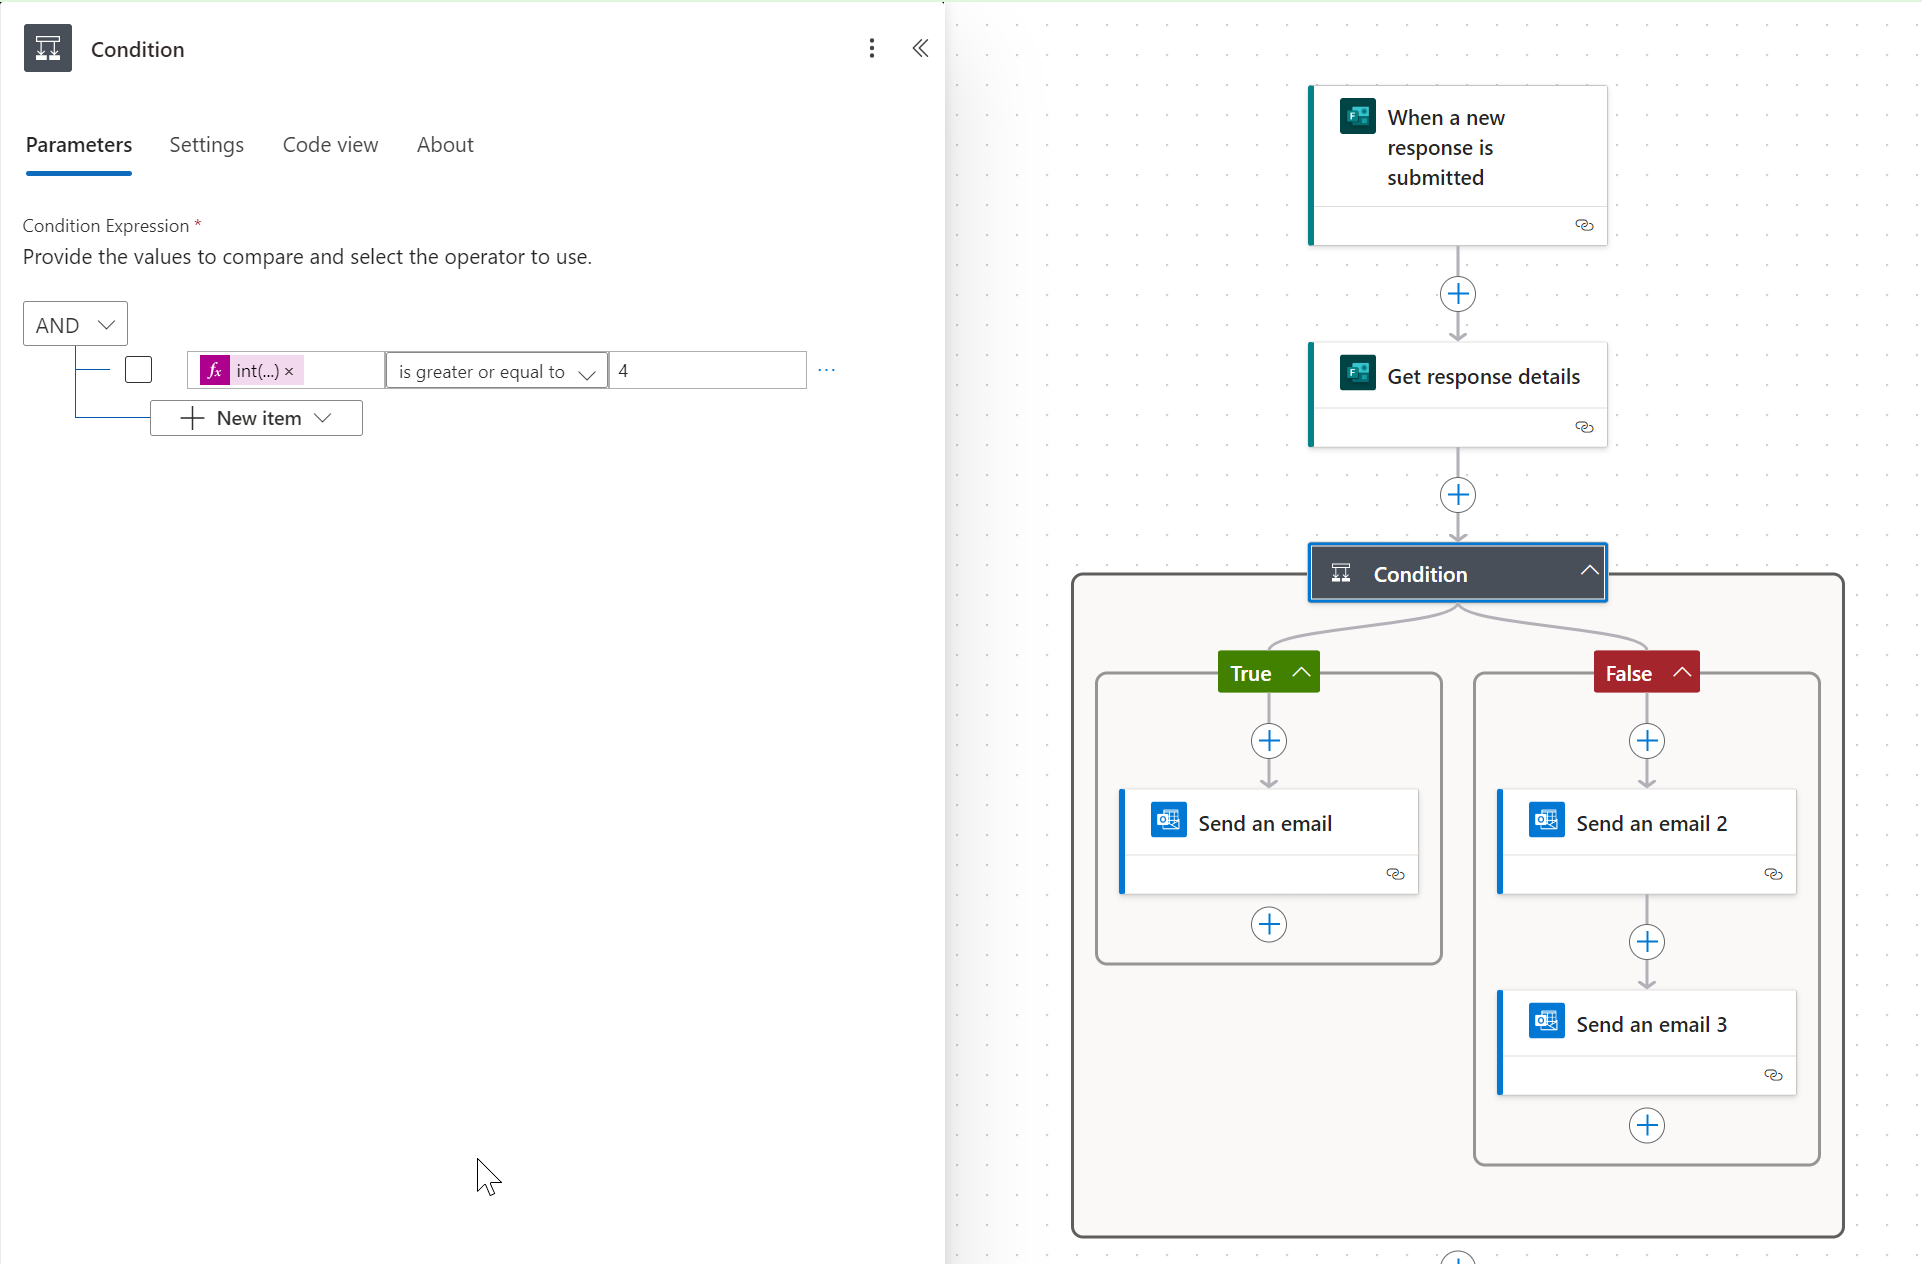Open the Code view tab

[x=330, y=145]
